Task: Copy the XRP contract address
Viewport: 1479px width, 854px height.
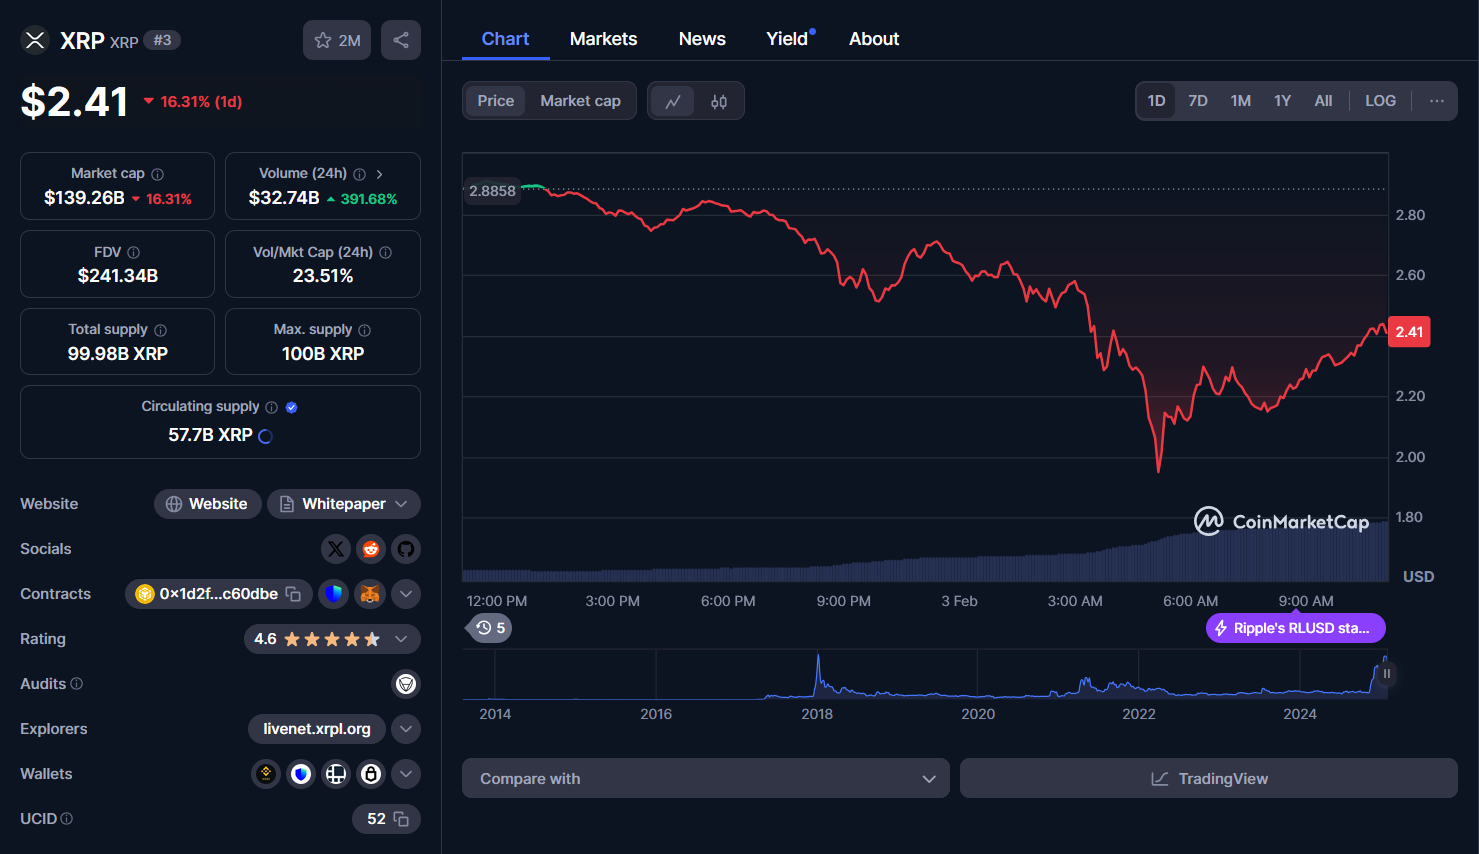Action: pos(293,594)
